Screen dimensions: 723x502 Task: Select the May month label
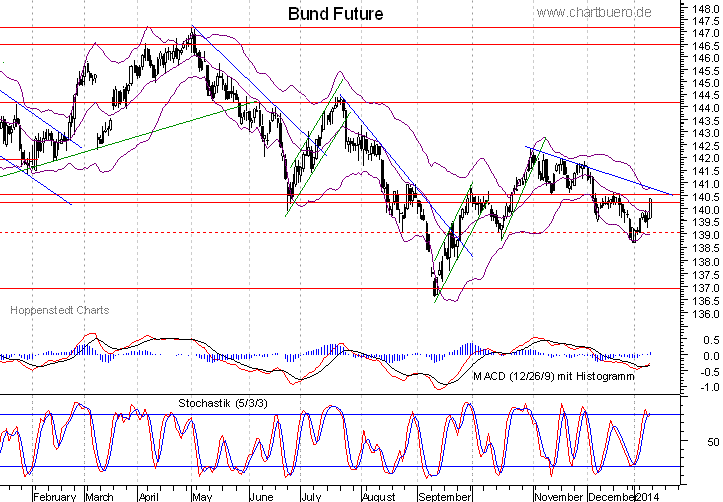tap(202, 496)
